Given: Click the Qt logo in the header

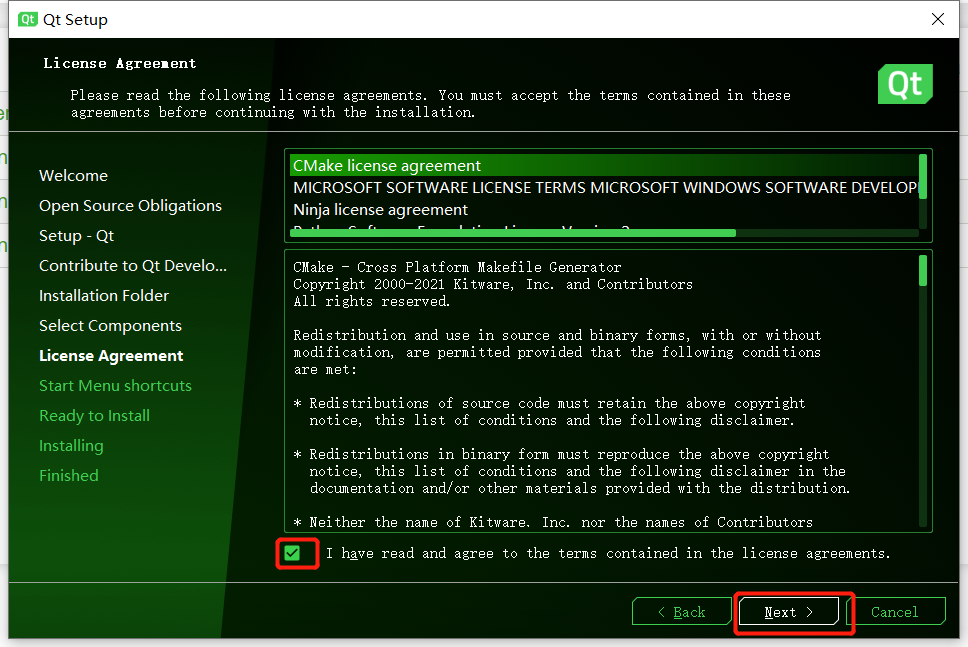Looking at the screenshot, I should click(905, 84).
